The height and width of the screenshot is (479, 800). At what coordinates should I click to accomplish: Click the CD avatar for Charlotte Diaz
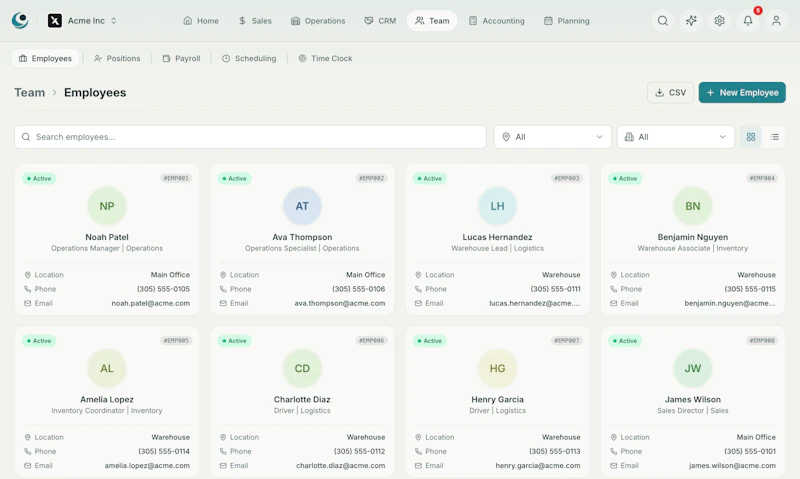click(x=302, y=368)
